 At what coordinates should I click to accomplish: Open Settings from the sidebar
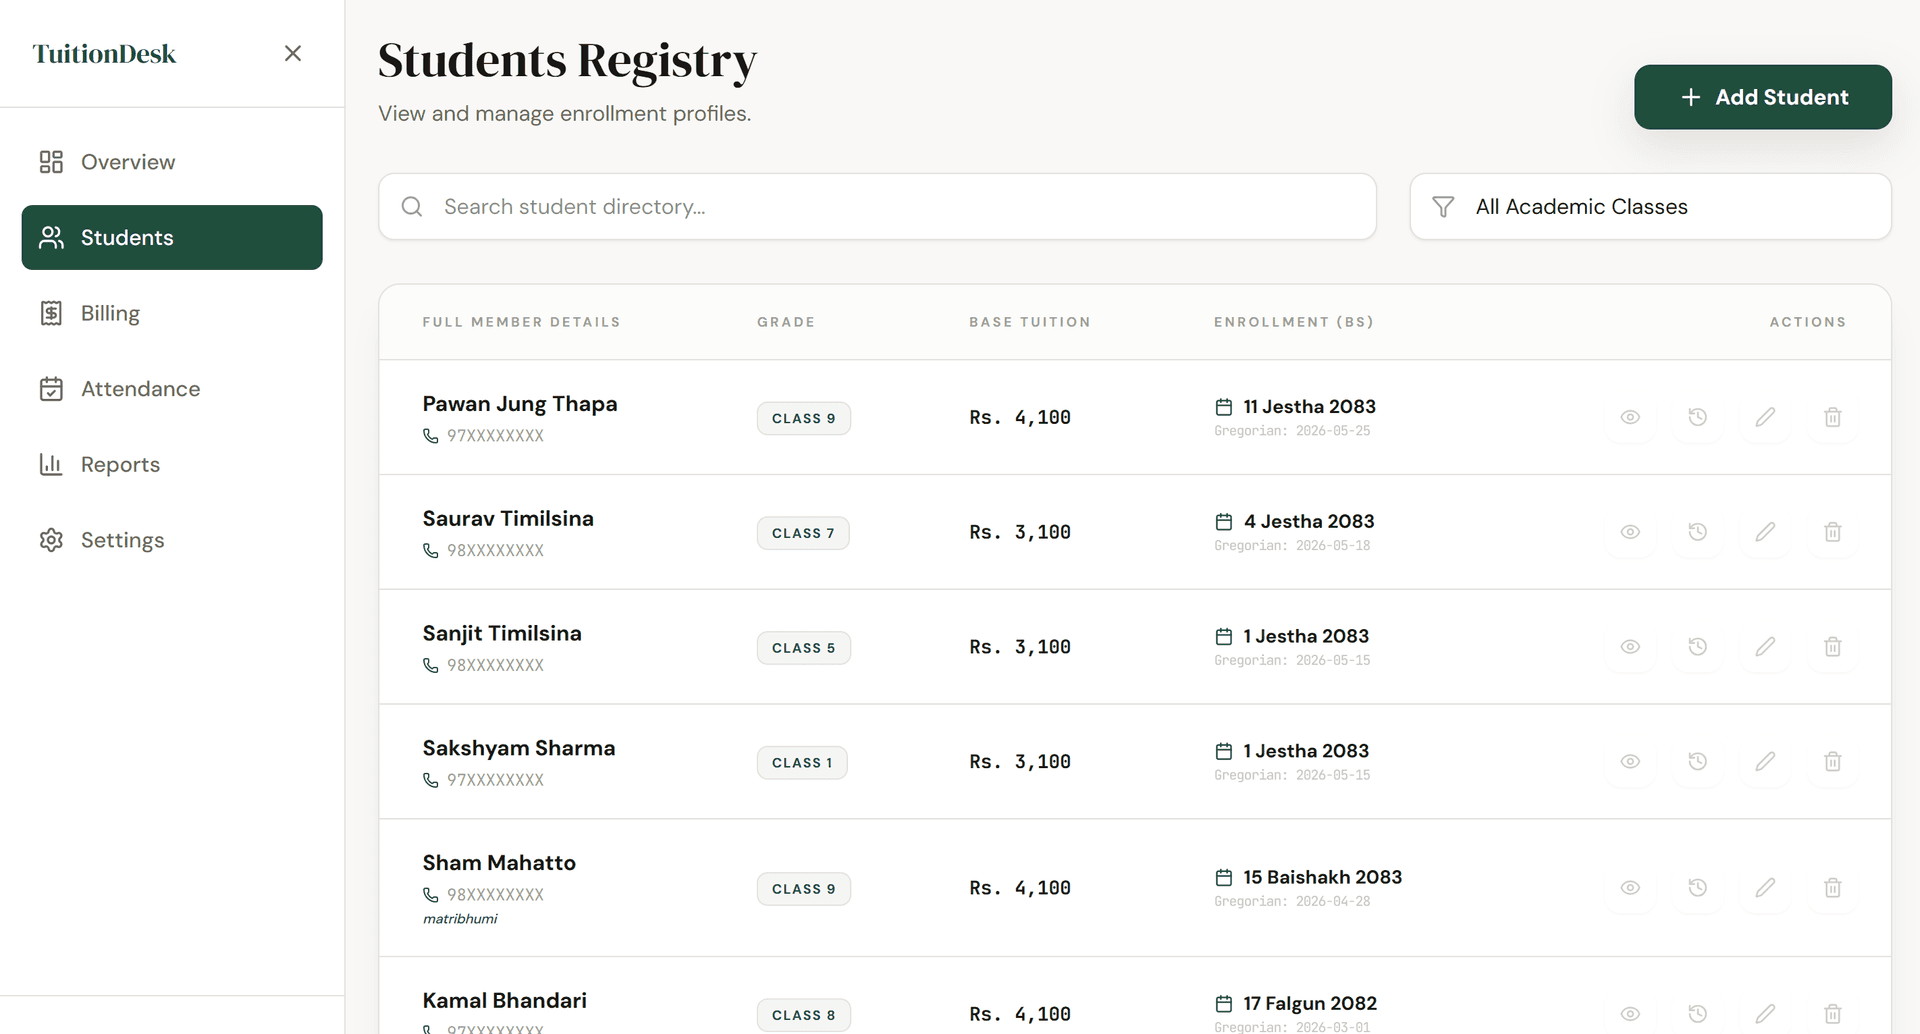coord(172,540)
